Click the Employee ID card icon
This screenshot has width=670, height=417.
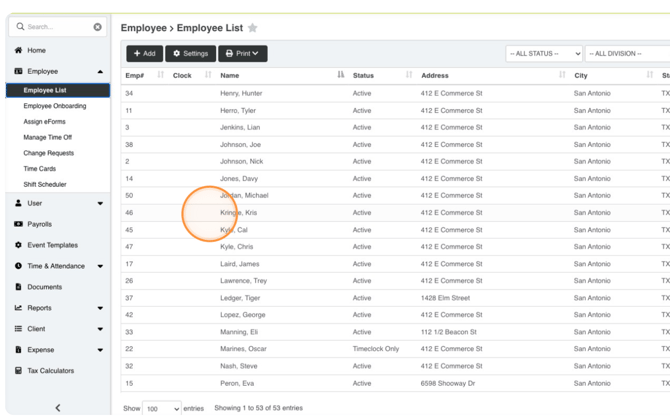click(18, 71)
